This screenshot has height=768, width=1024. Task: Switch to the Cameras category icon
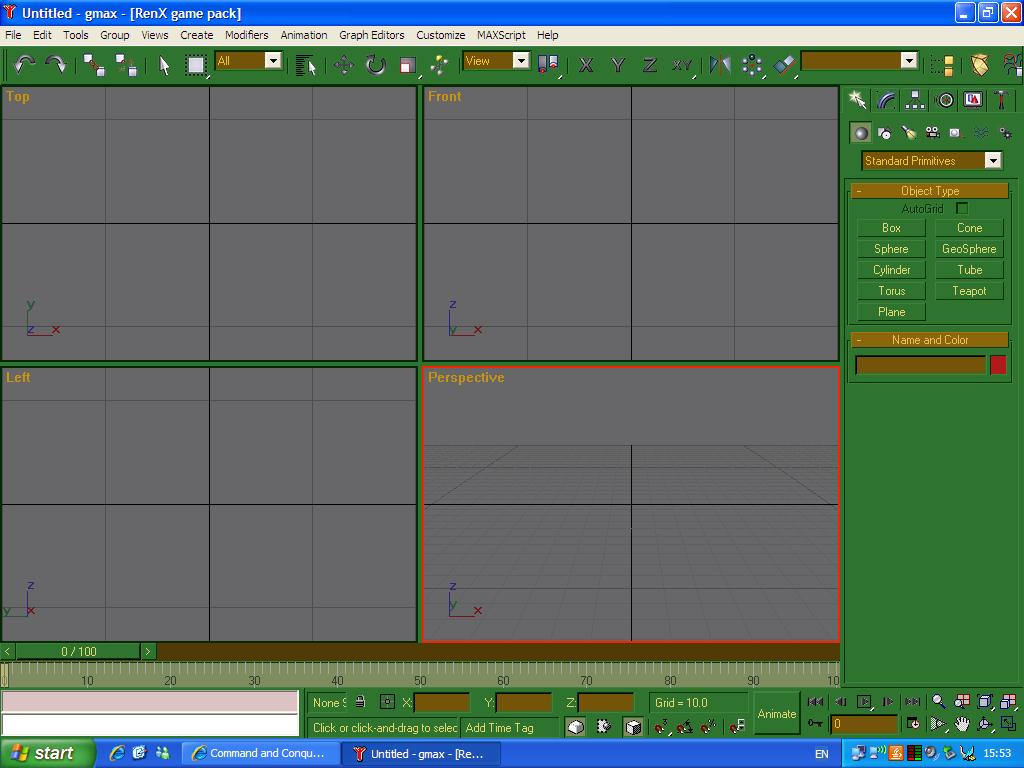[932, 132]
